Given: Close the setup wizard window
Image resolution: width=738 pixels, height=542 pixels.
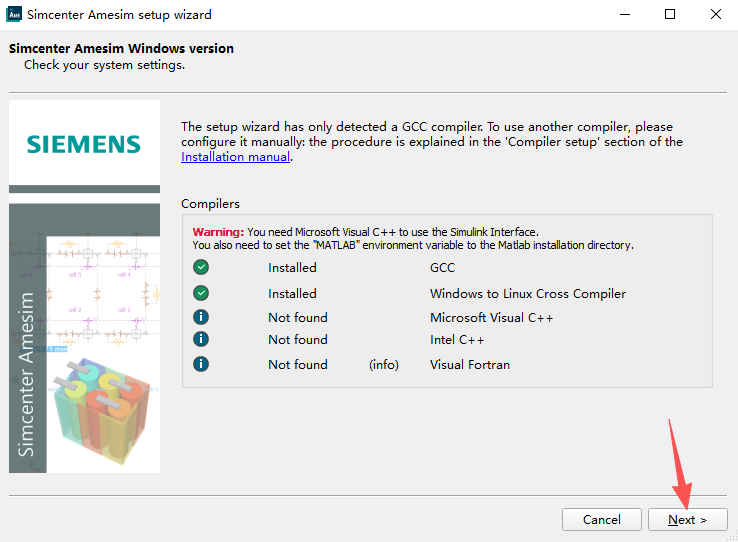Looking at the screenshot, I should coord(715,15).
